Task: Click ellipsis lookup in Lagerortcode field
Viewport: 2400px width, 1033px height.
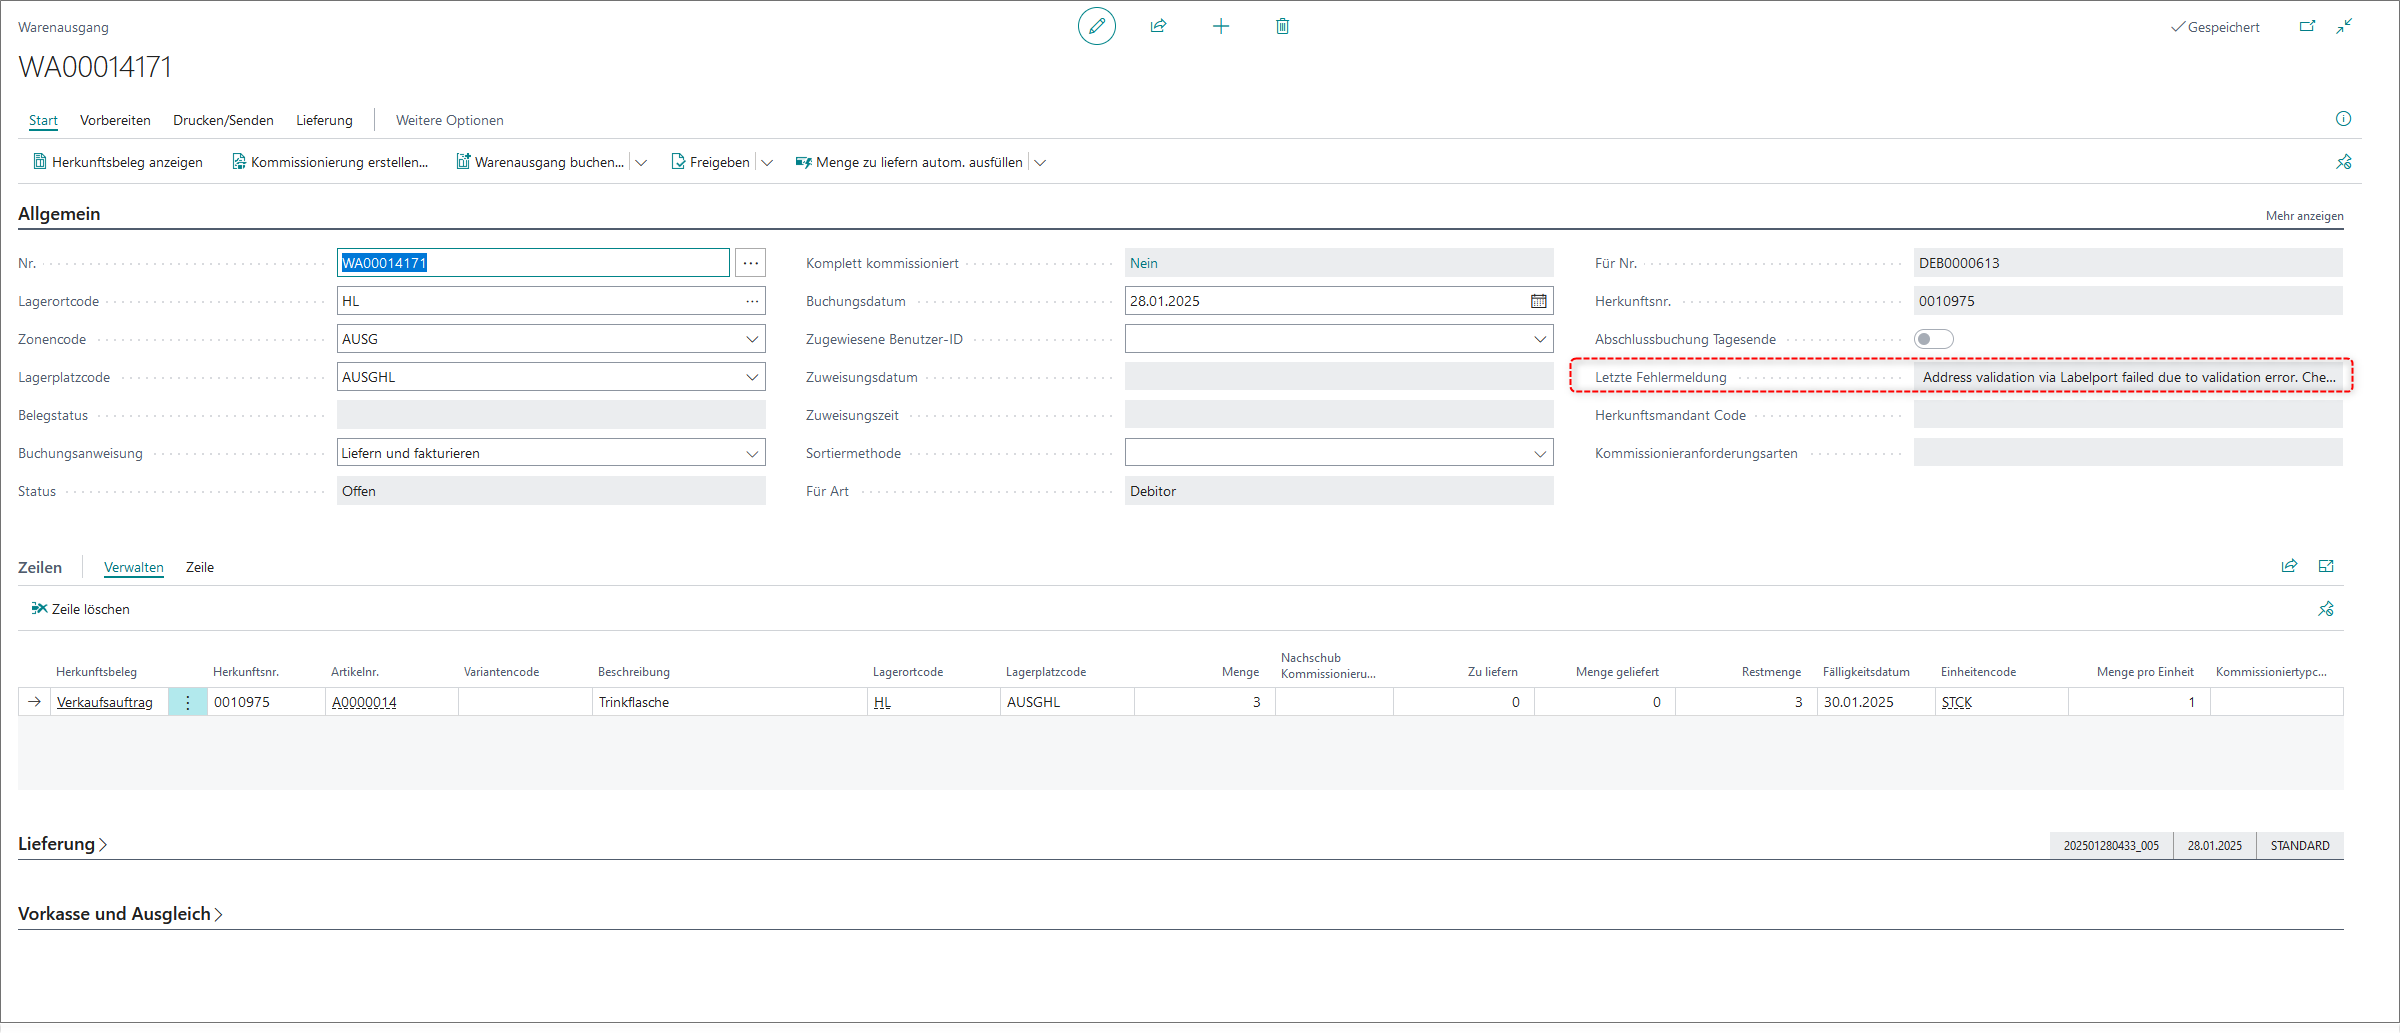Action: (x=752, y=301)
